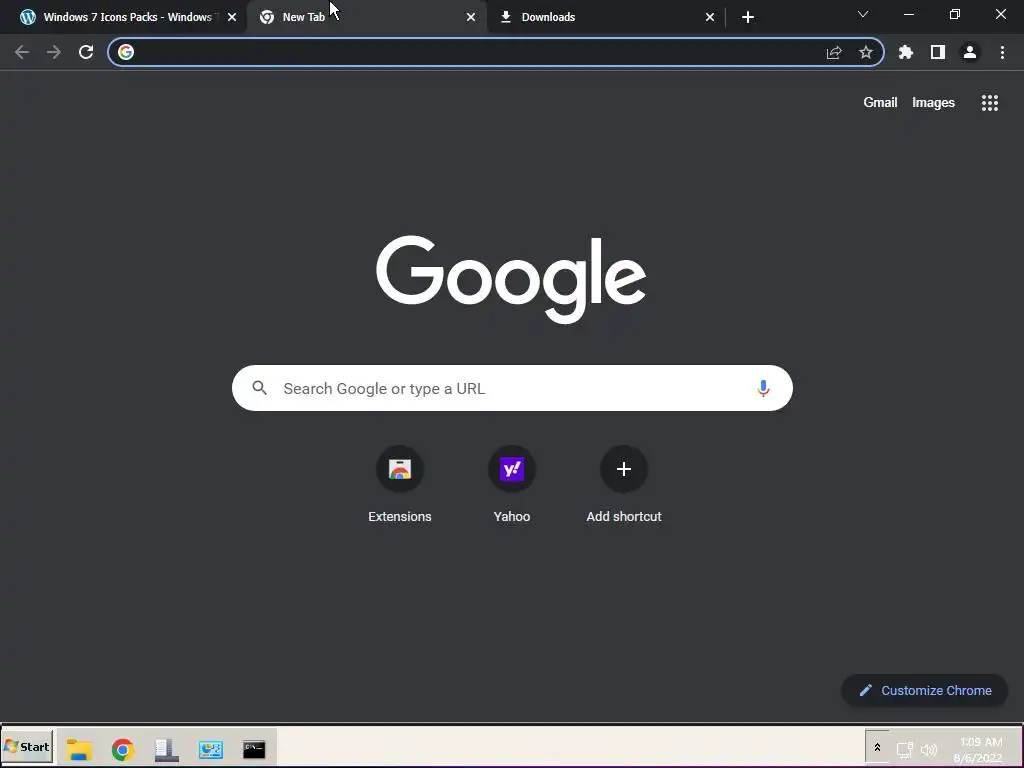
Task: Click the Customize Chrome button
Action: click(925, 690)
